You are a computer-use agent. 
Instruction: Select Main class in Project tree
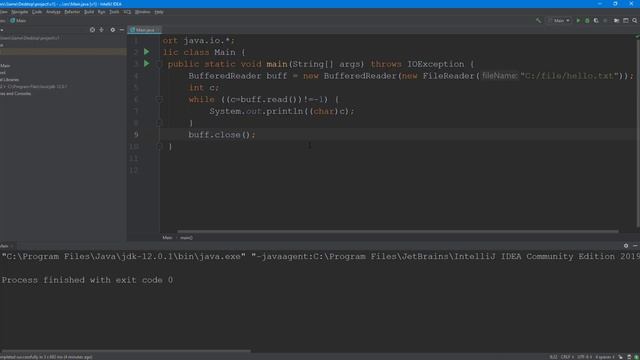coord(5,66)
